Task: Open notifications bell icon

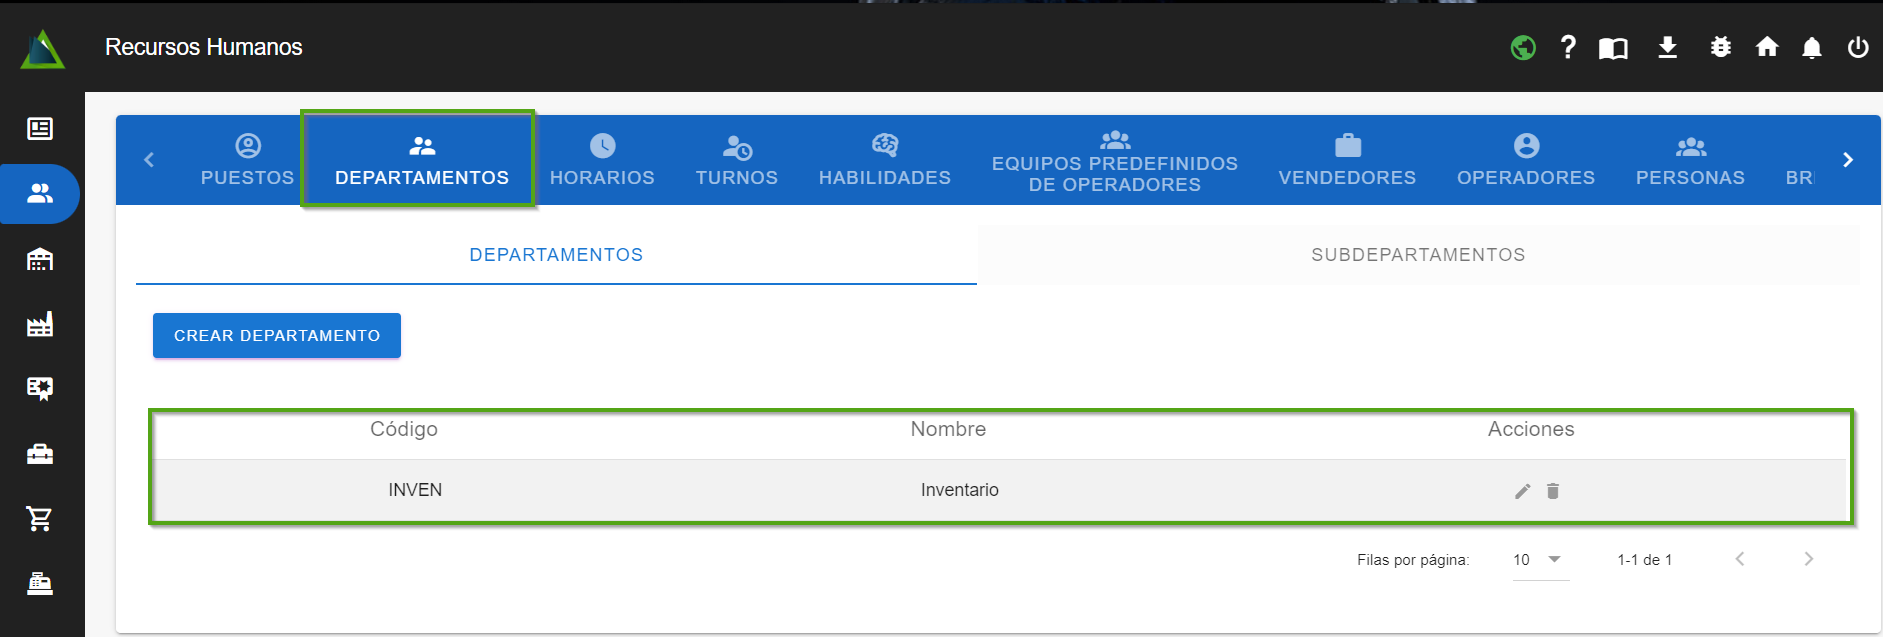Action: (1811, 48)
